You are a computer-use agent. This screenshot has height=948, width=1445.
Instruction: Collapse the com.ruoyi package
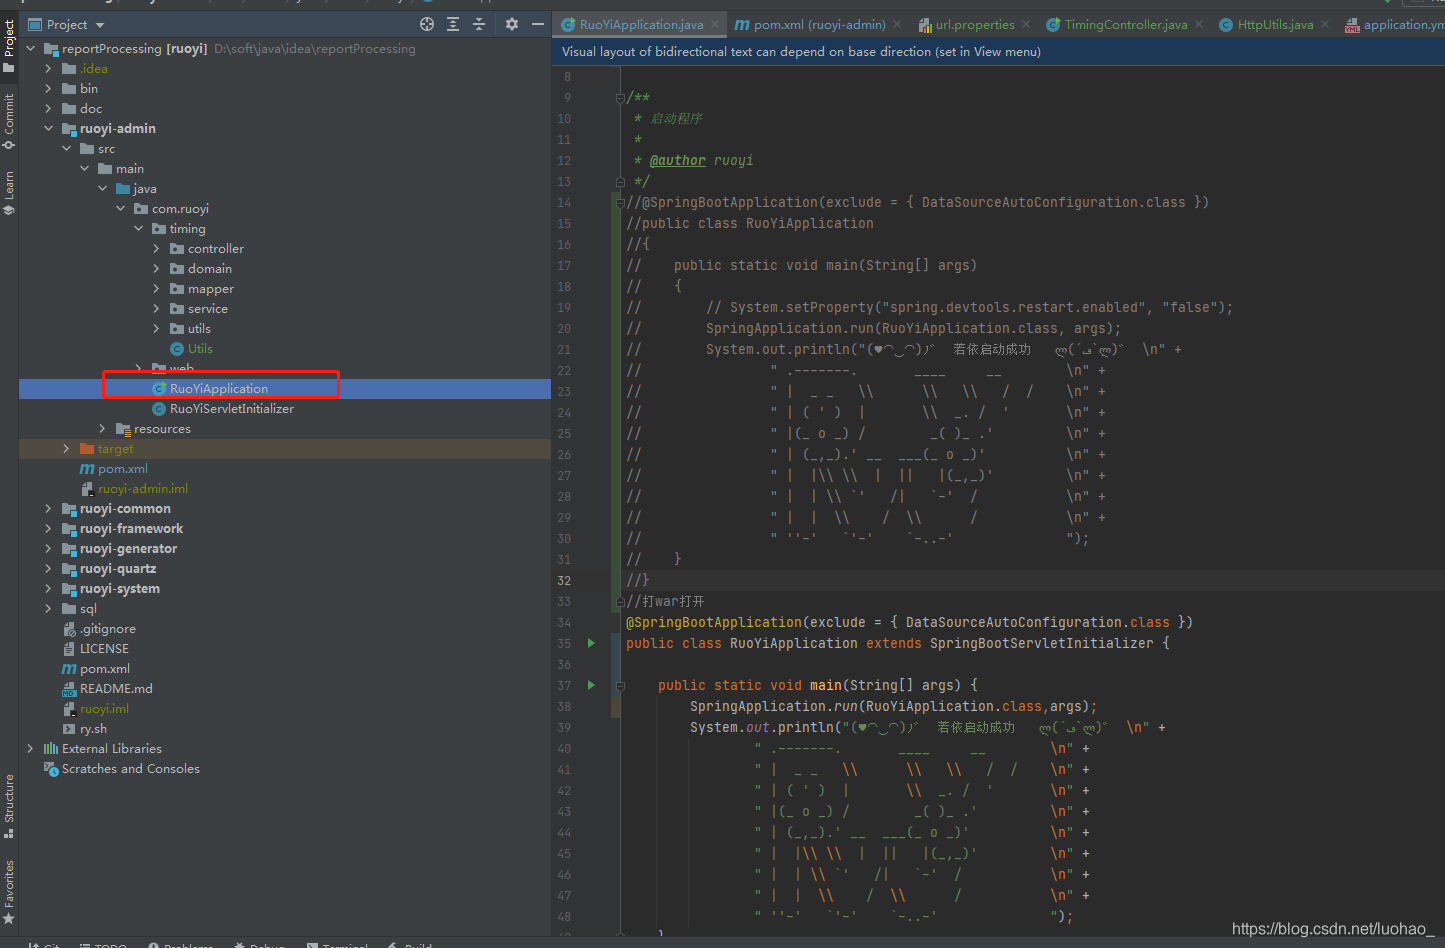click(120, 208)
